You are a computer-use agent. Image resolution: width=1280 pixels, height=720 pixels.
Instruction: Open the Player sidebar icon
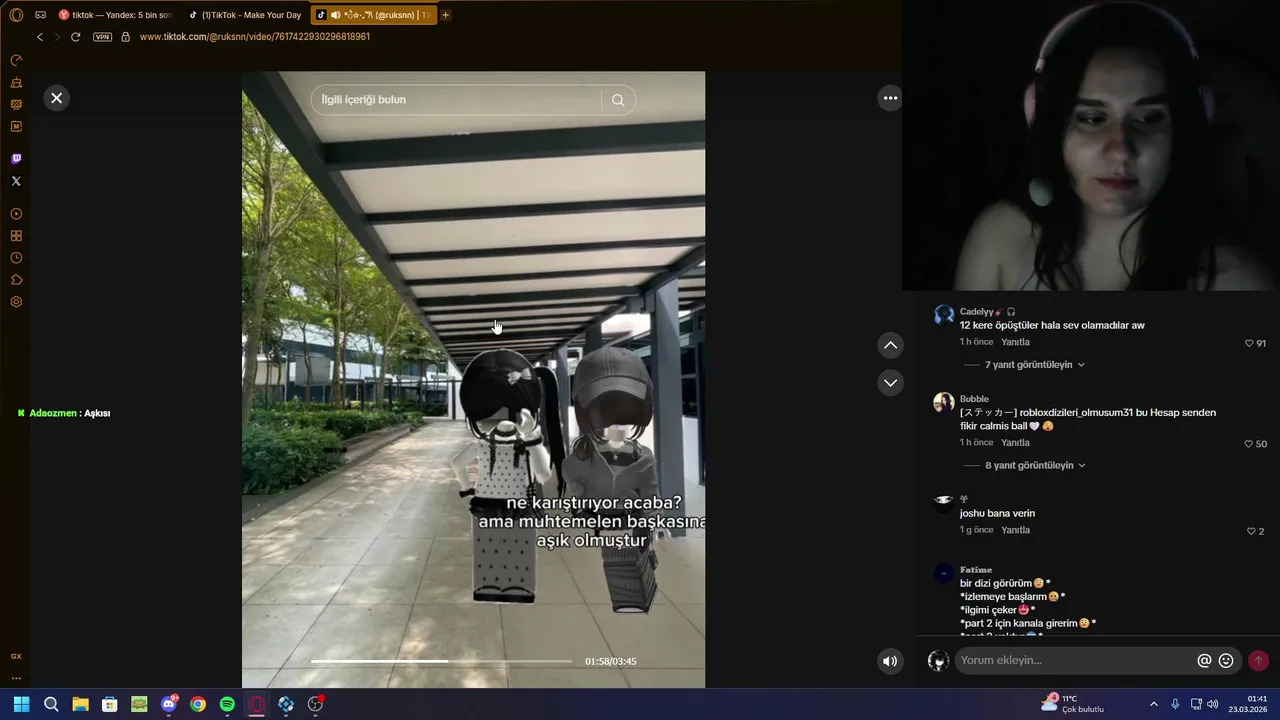16,214
